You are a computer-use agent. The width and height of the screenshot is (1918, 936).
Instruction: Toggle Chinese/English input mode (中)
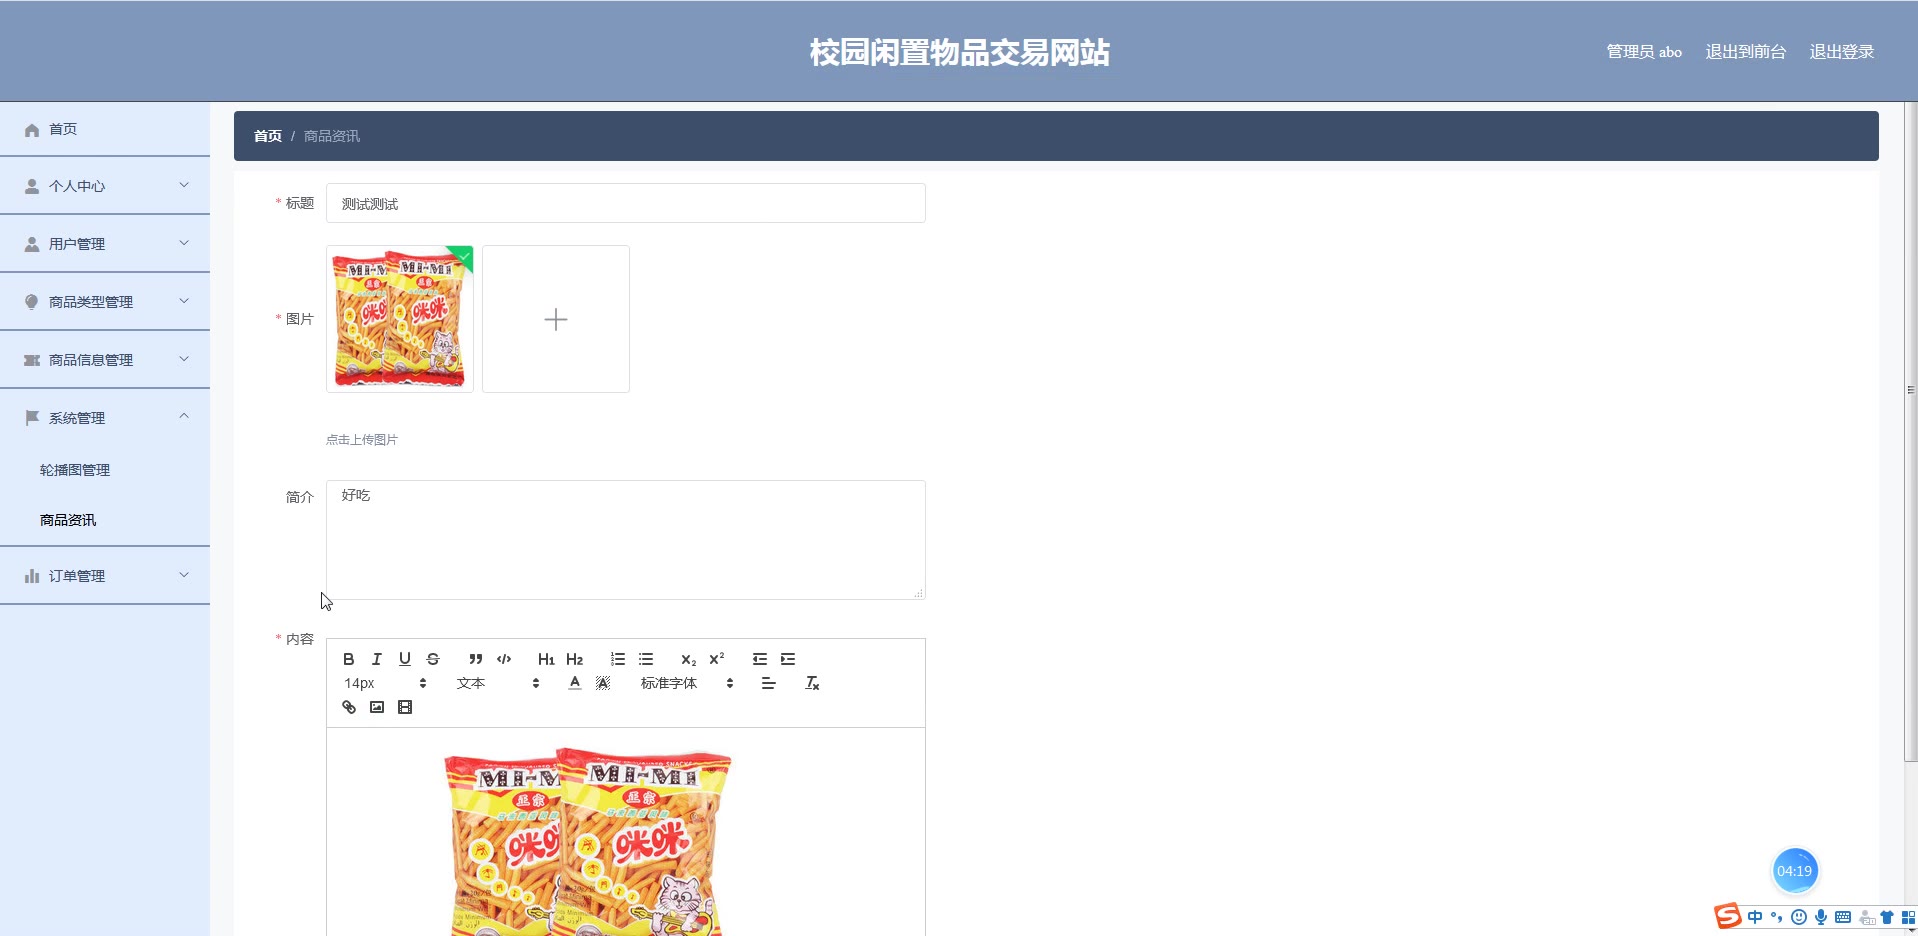pyautogui.click(x=1755, y=917)
